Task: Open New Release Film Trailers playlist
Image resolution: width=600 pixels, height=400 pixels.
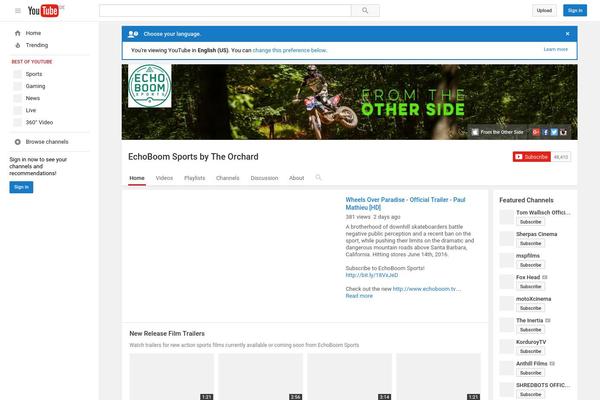Action: tap(167, 334)
